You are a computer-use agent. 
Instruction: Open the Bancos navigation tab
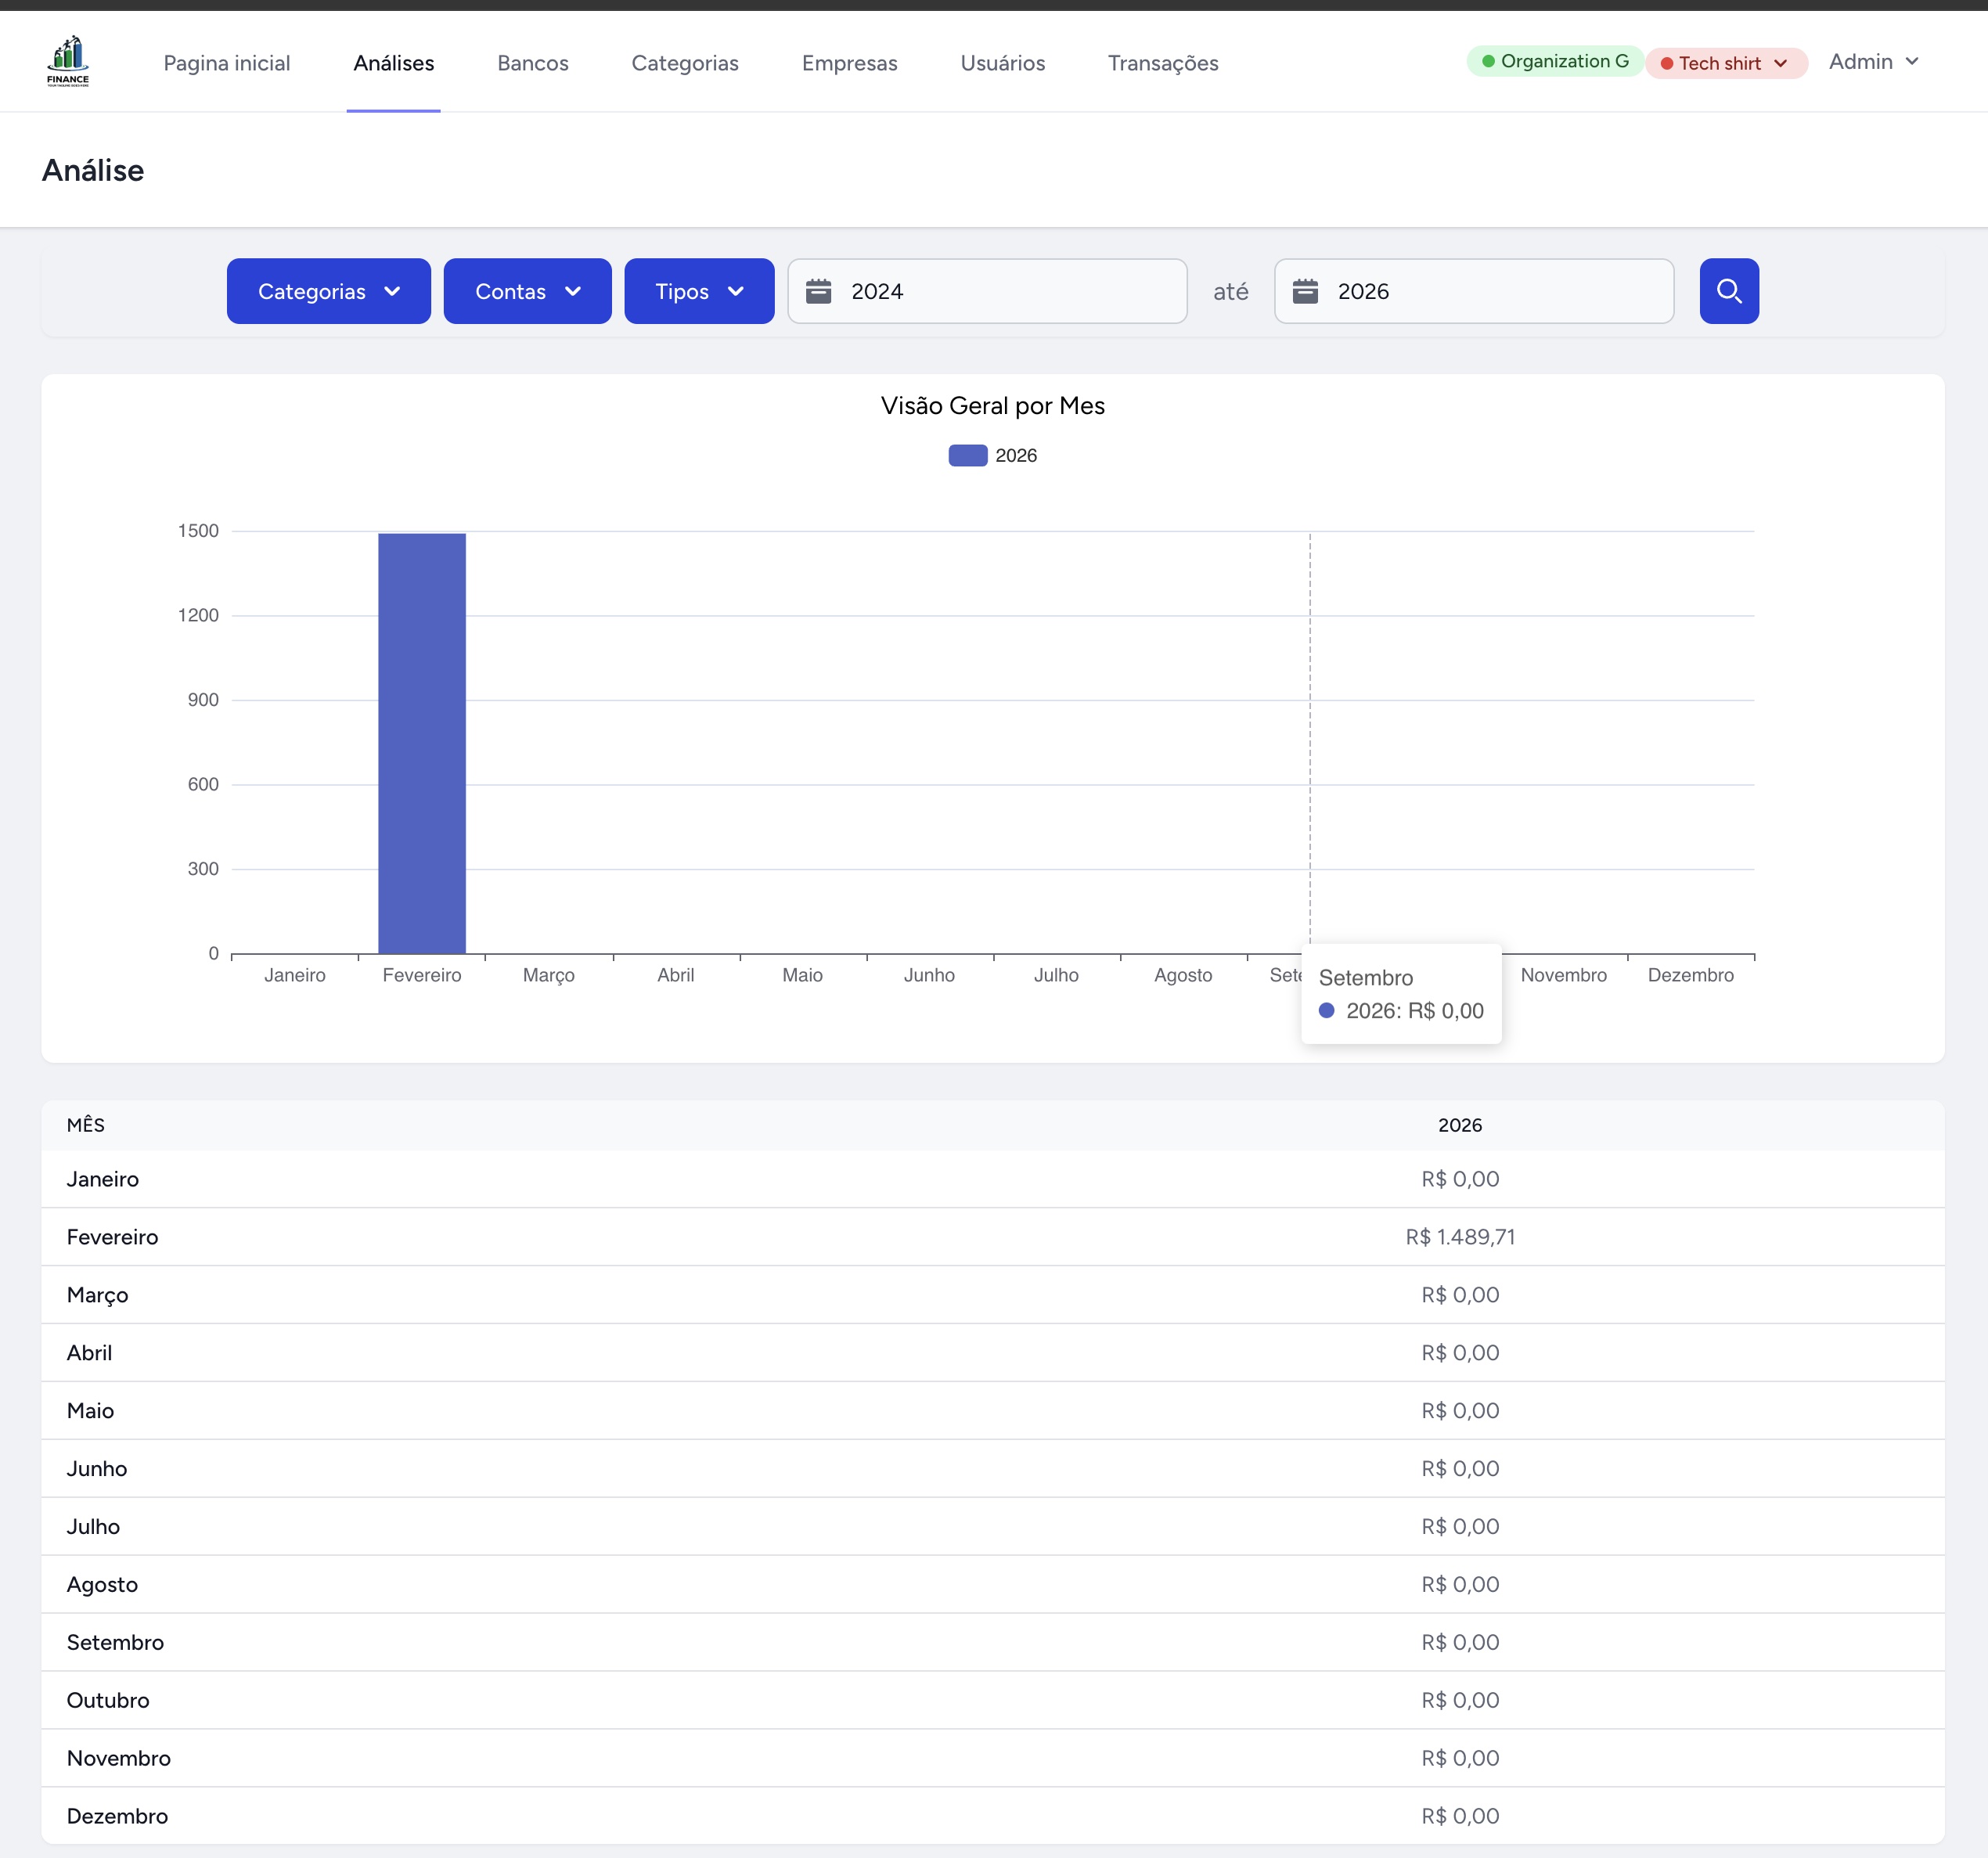(x=533, y=63)
